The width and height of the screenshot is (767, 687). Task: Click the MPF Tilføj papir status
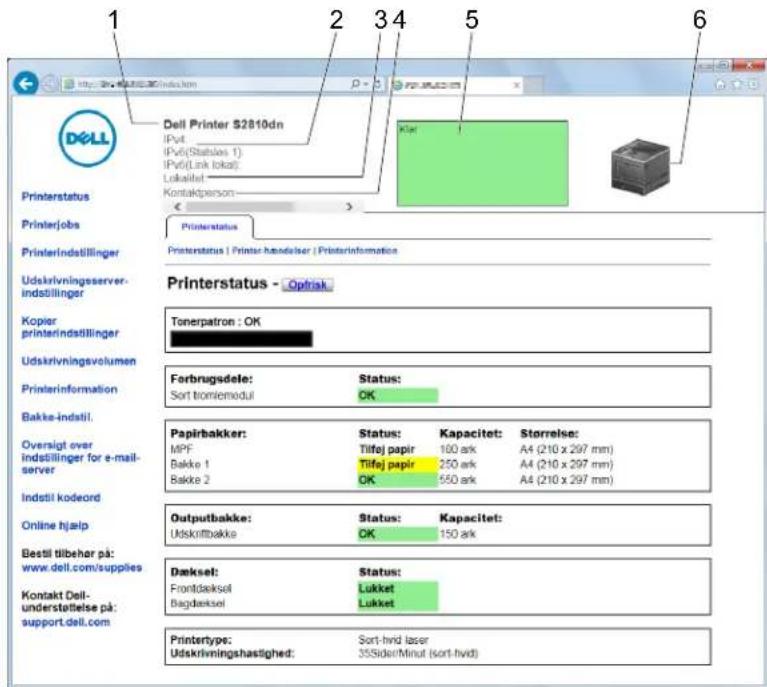tap(387, 449)
